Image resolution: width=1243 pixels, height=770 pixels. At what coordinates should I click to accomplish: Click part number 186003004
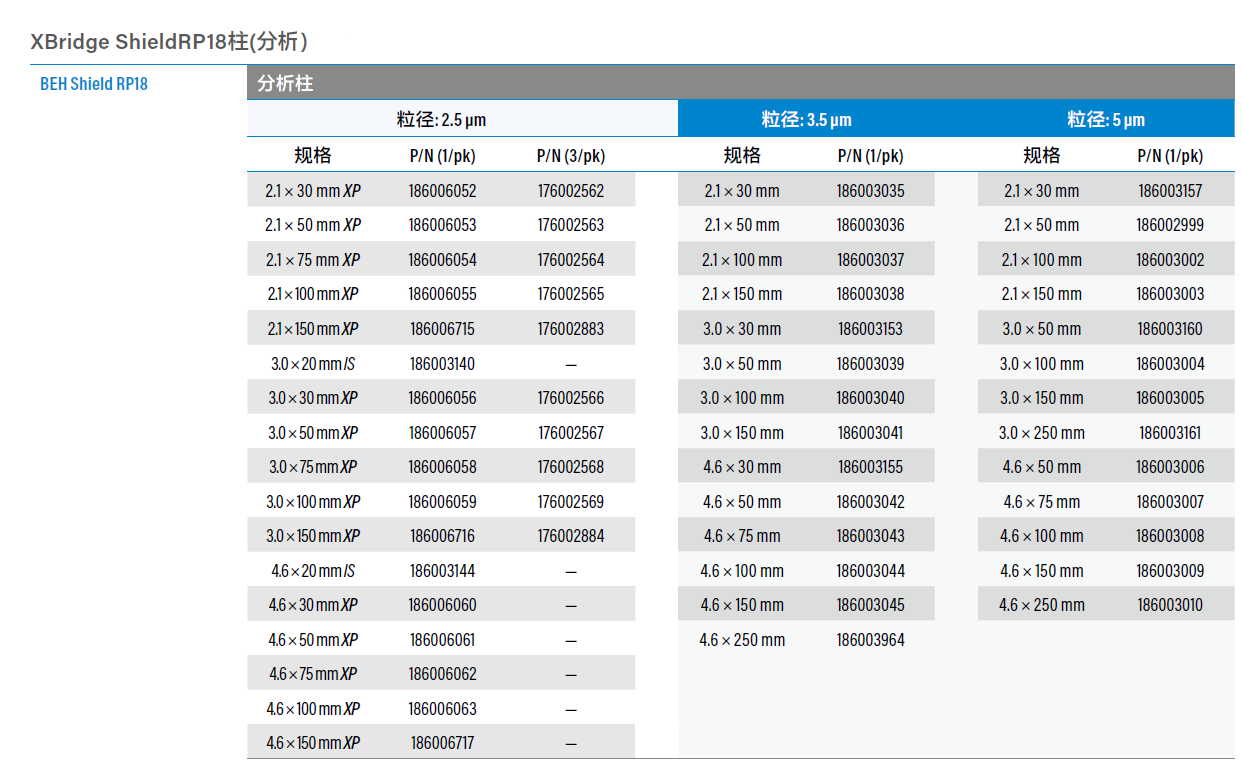pyautogui.click(x=1170, y=364)
